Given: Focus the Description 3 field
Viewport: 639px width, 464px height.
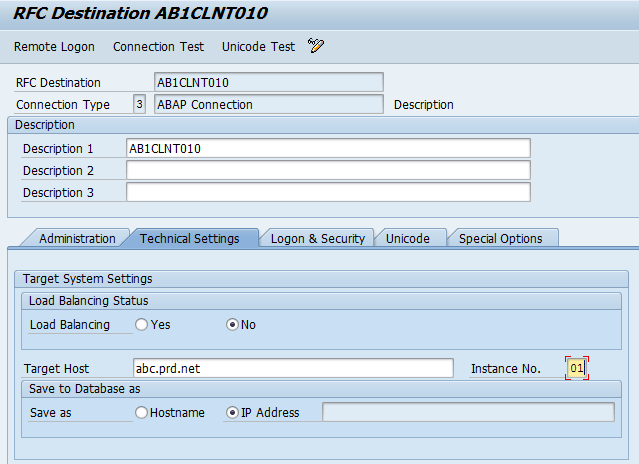Looking at the screenshot, I should 327,193.
